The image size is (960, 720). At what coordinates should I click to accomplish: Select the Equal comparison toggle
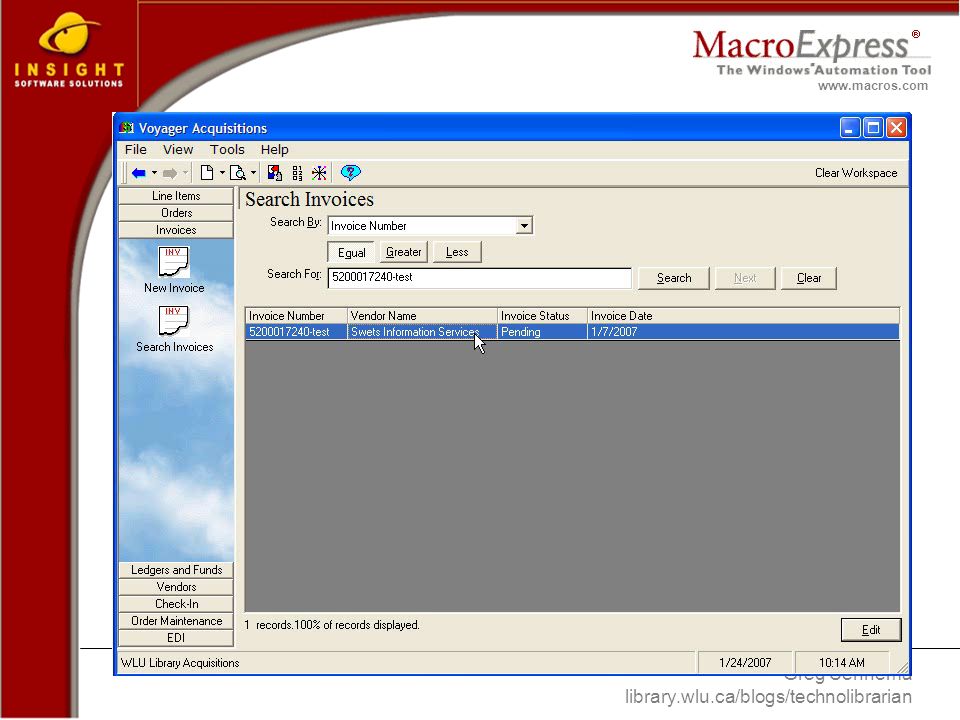(351, 252)
